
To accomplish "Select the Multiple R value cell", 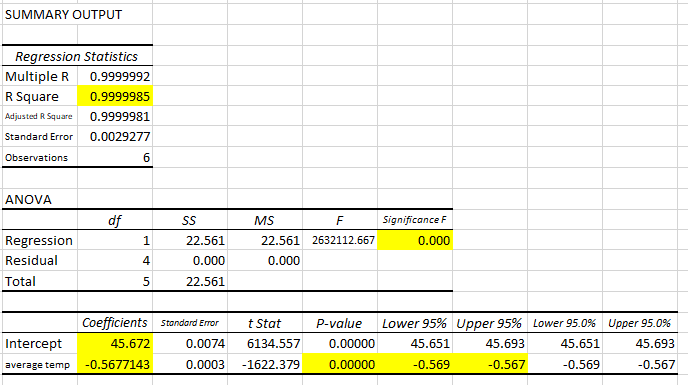I will point(115,76).
